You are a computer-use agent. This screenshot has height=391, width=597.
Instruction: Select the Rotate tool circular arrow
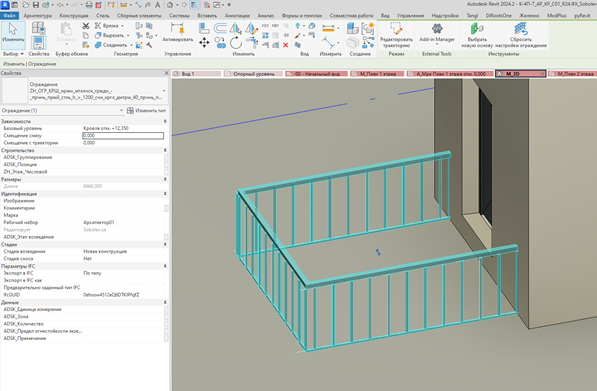[236, 43]
